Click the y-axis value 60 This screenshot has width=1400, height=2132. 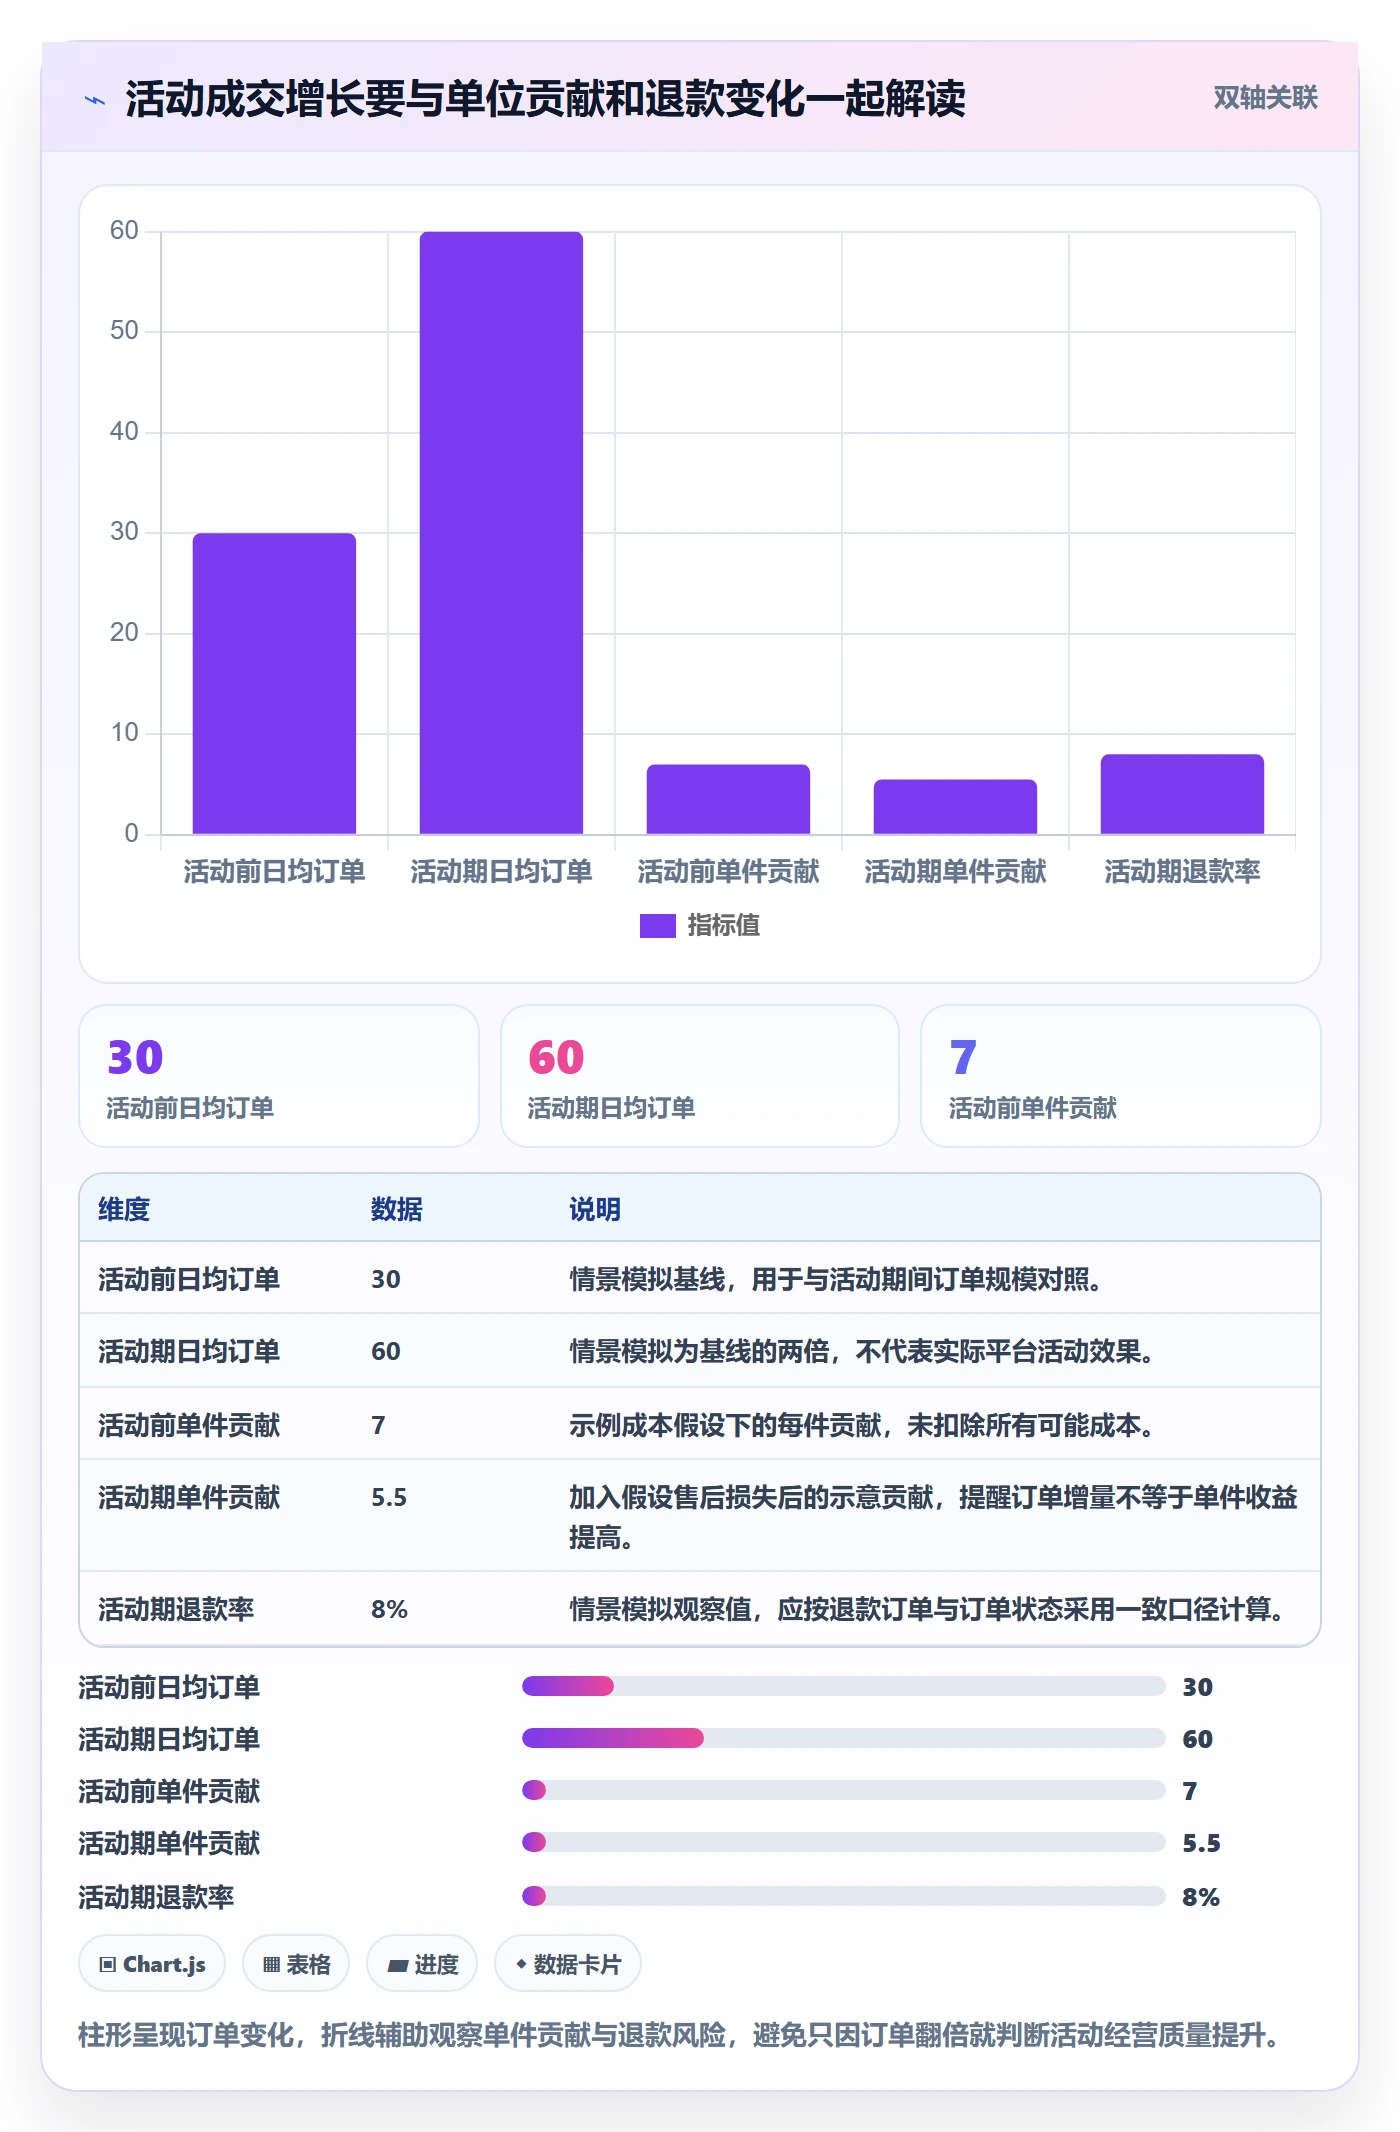(124, 230)
